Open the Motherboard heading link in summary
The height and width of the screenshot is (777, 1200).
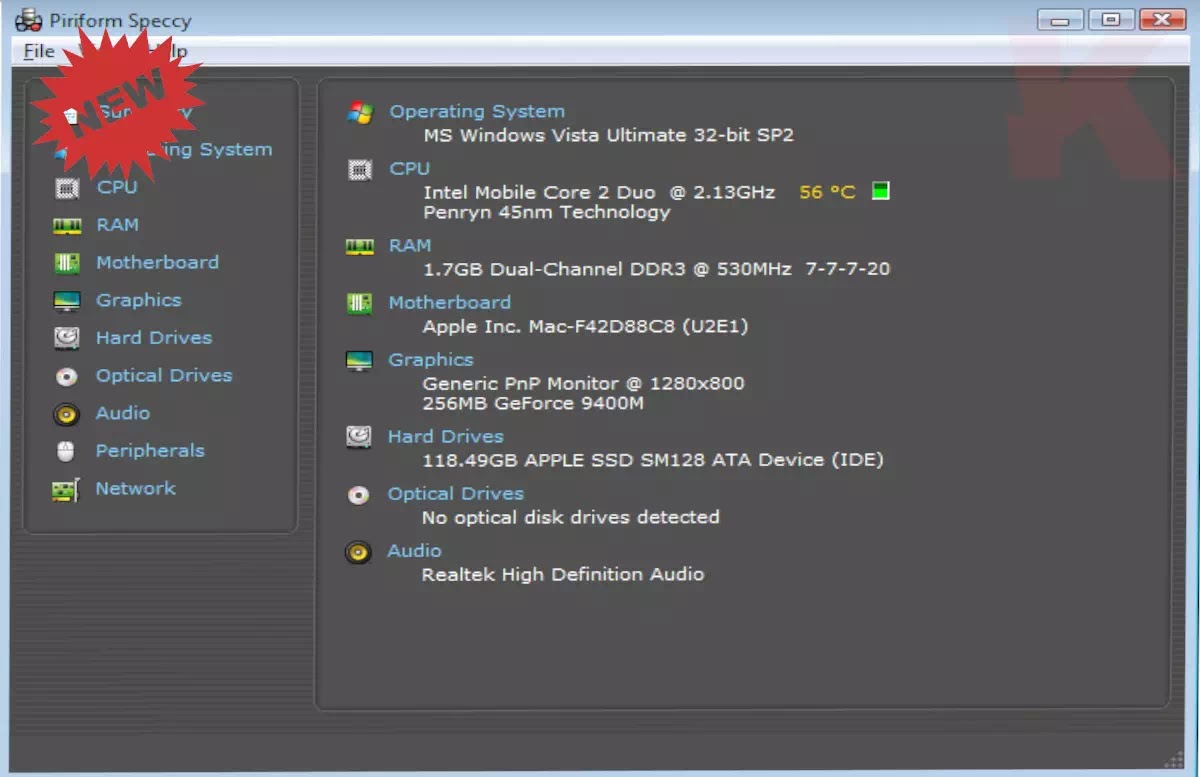click(x=450, y=302)
